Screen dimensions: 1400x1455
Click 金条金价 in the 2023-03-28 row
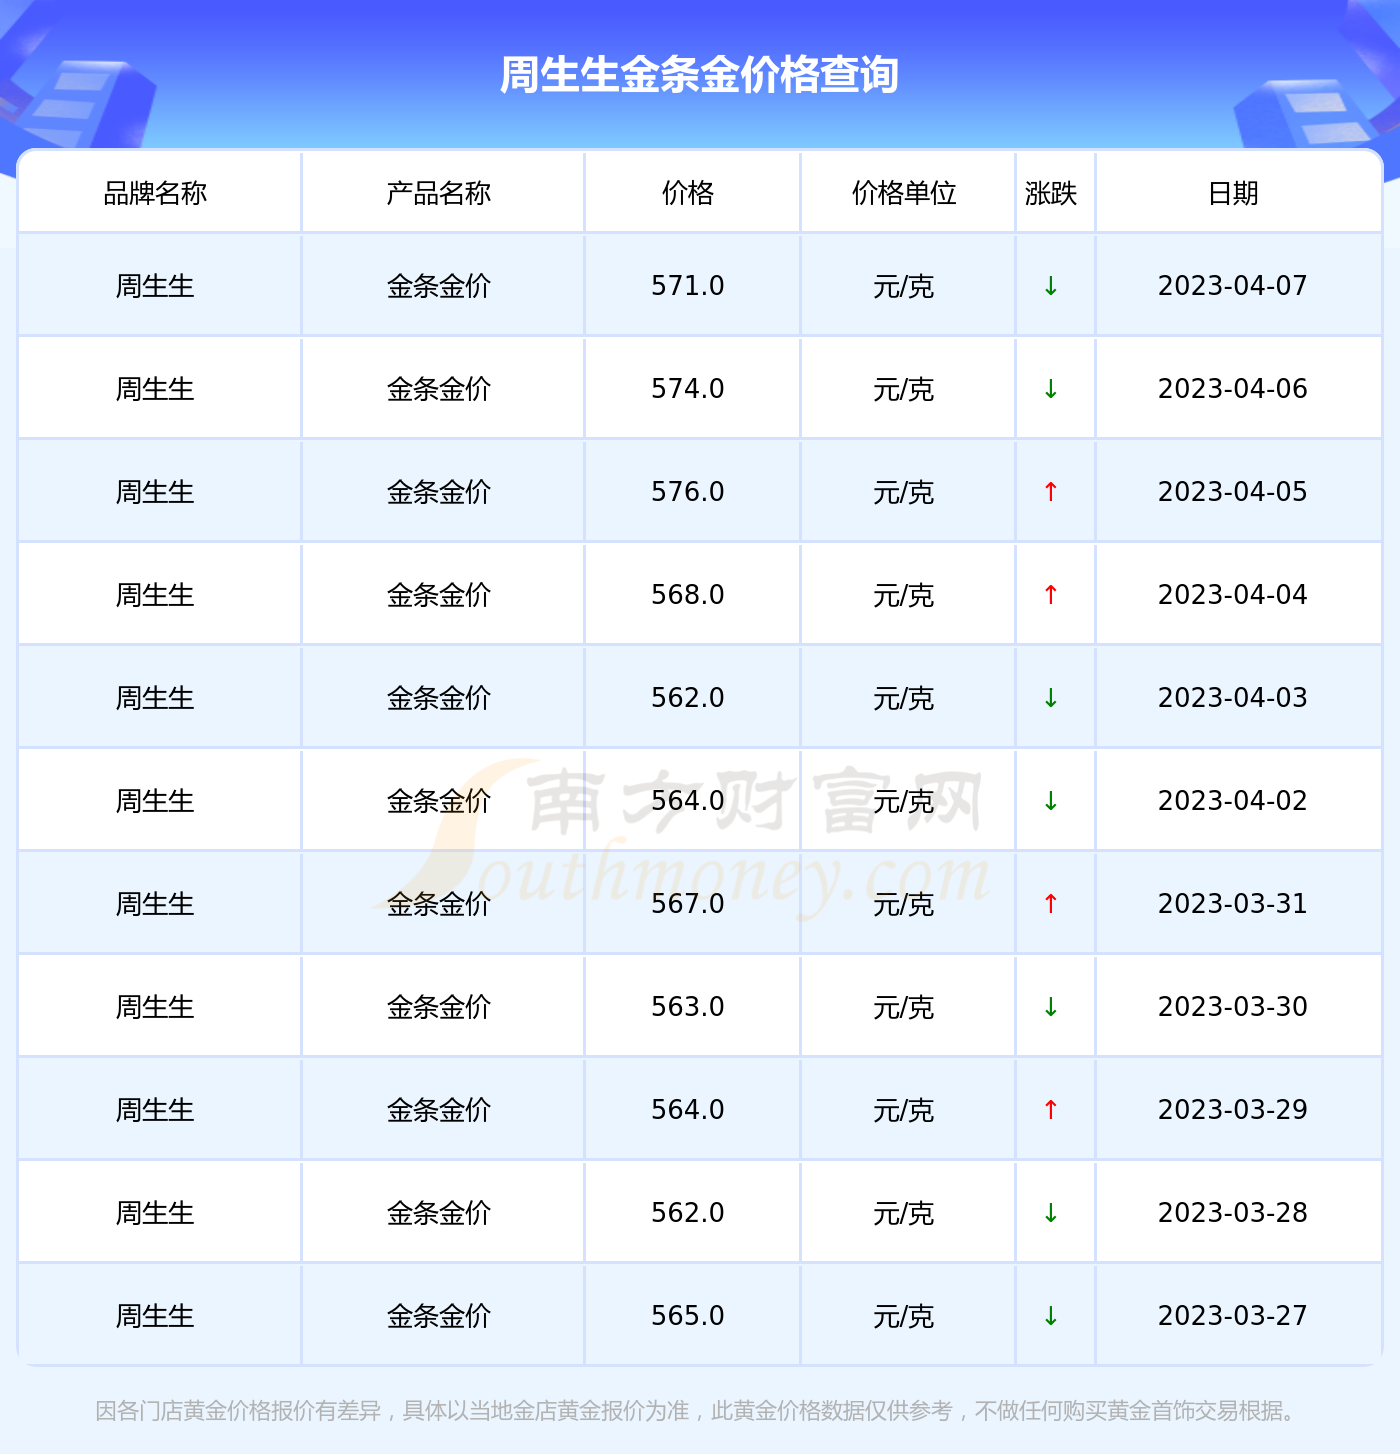439,1213
